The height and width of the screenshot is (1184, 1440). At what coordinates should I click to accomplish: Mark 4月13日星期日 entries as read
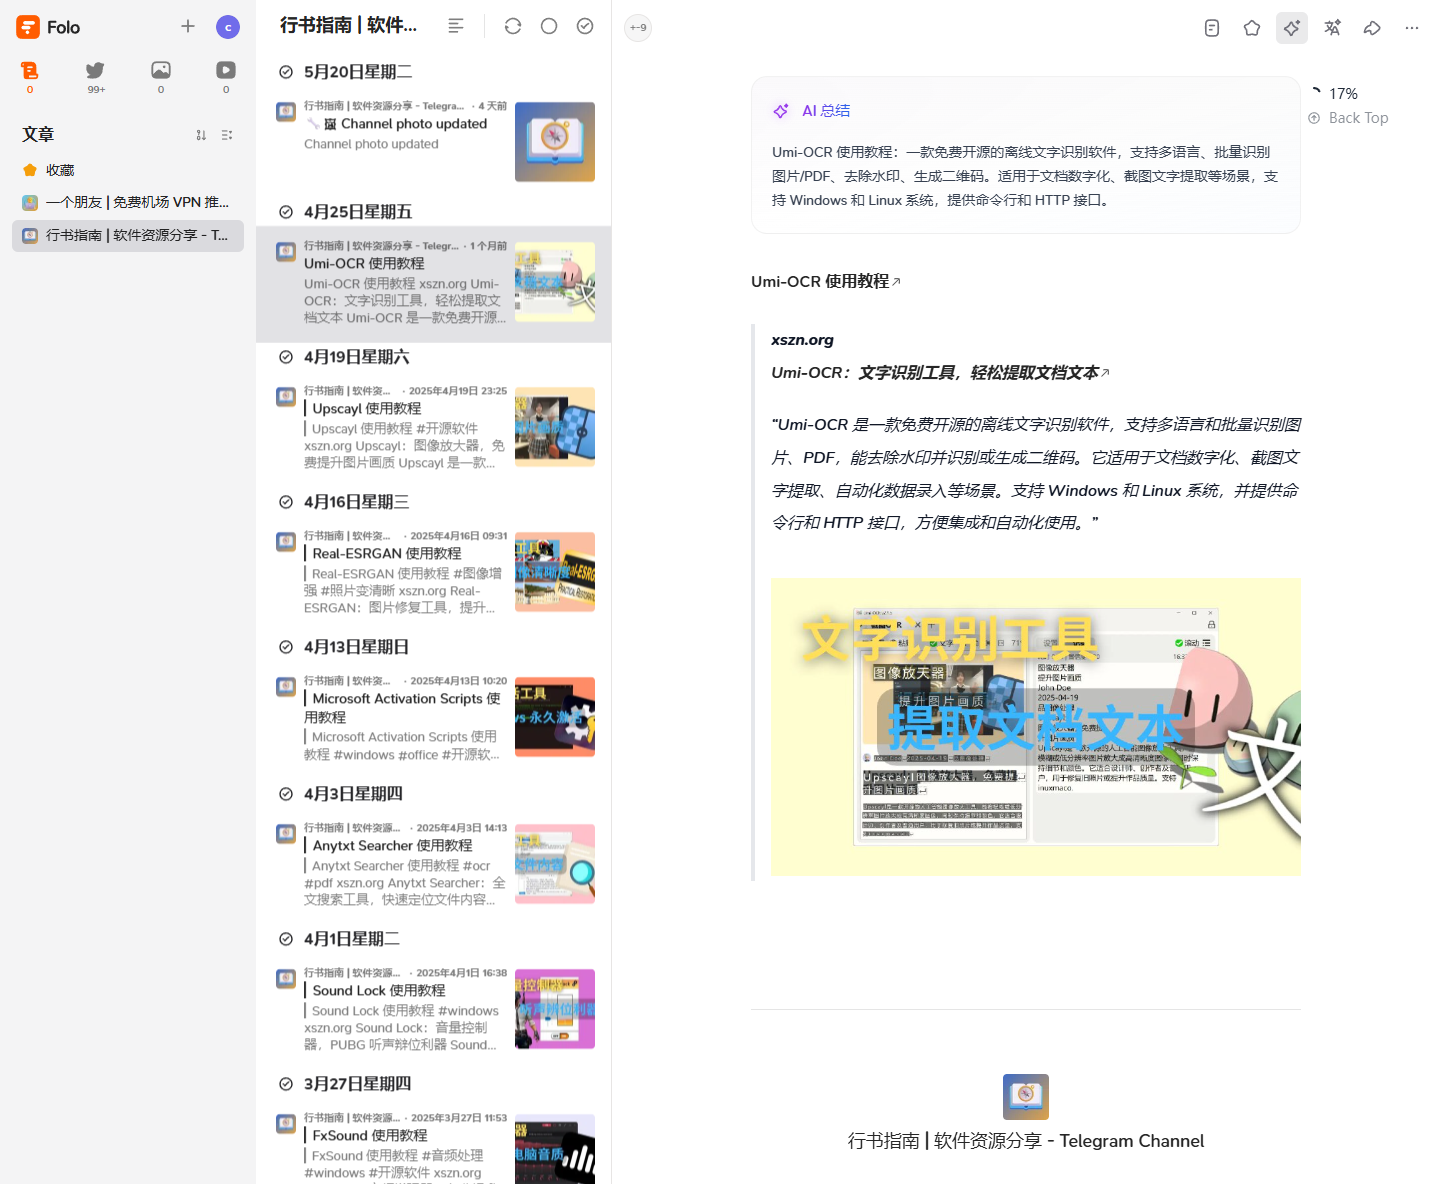click(286, 647)
